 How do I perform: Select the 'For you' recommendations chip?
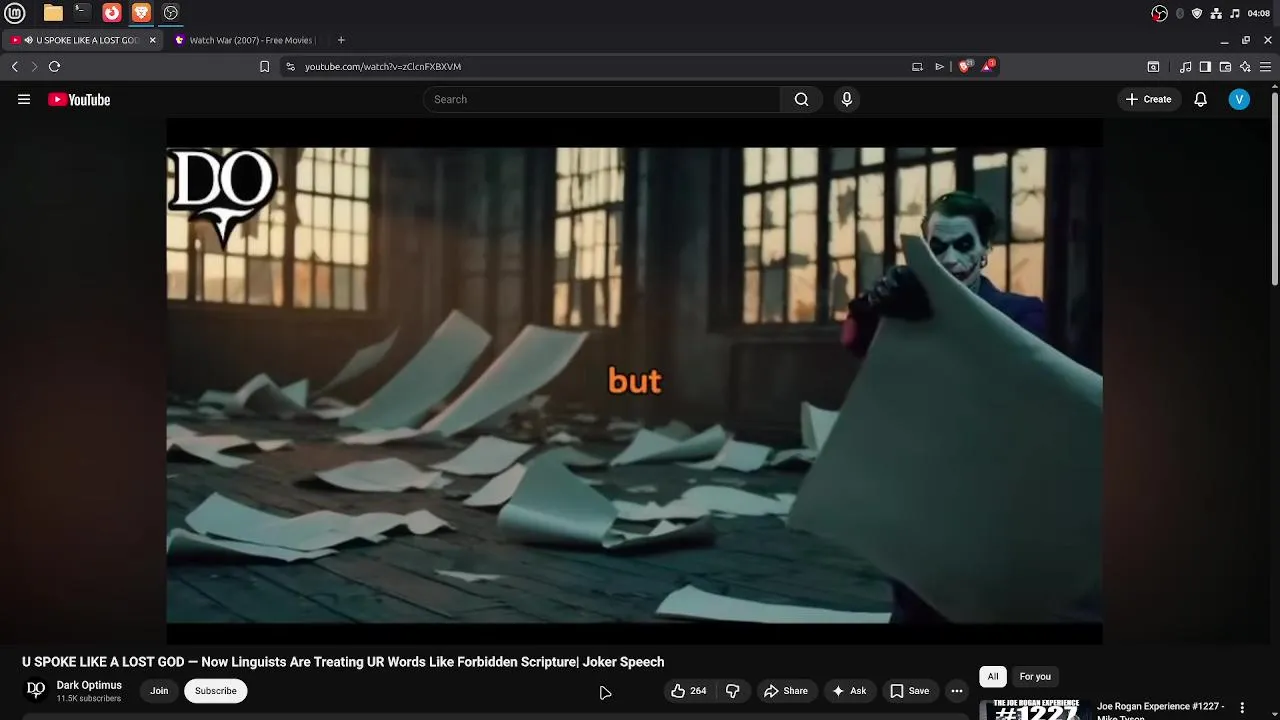coord(1035,677)
